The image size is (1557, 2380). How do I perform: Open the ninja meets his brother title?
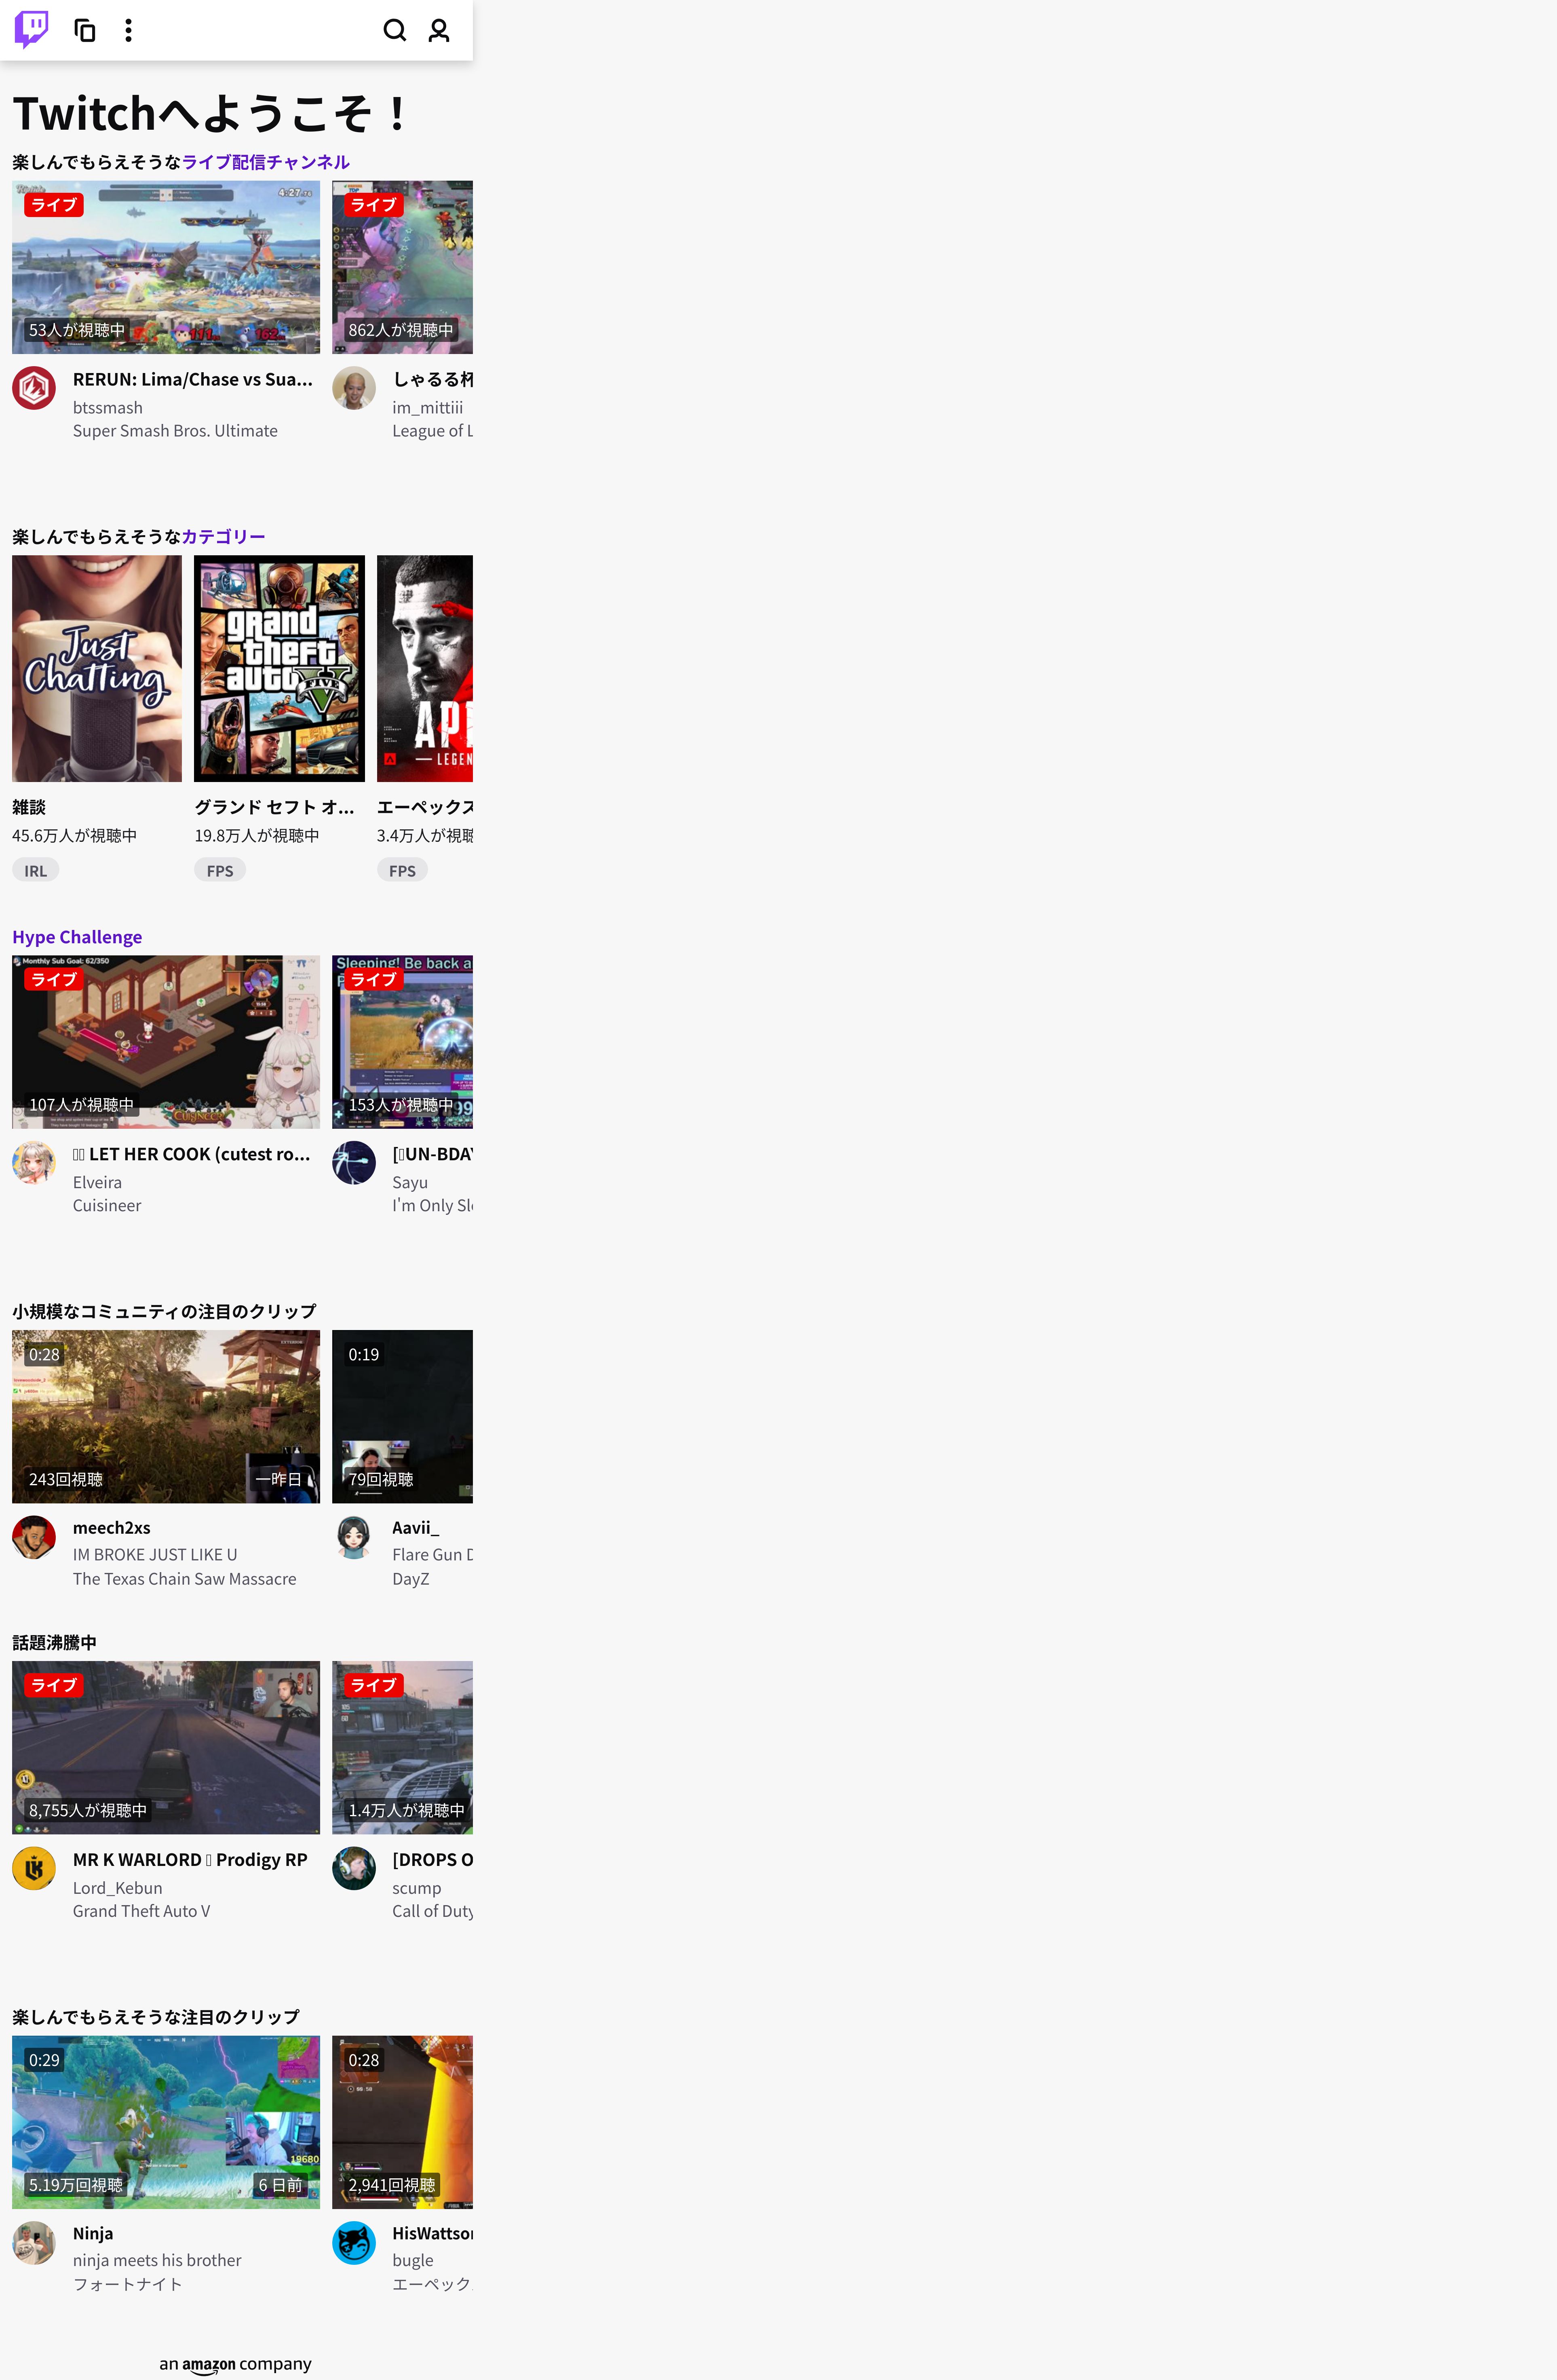tap(157, 2260)
